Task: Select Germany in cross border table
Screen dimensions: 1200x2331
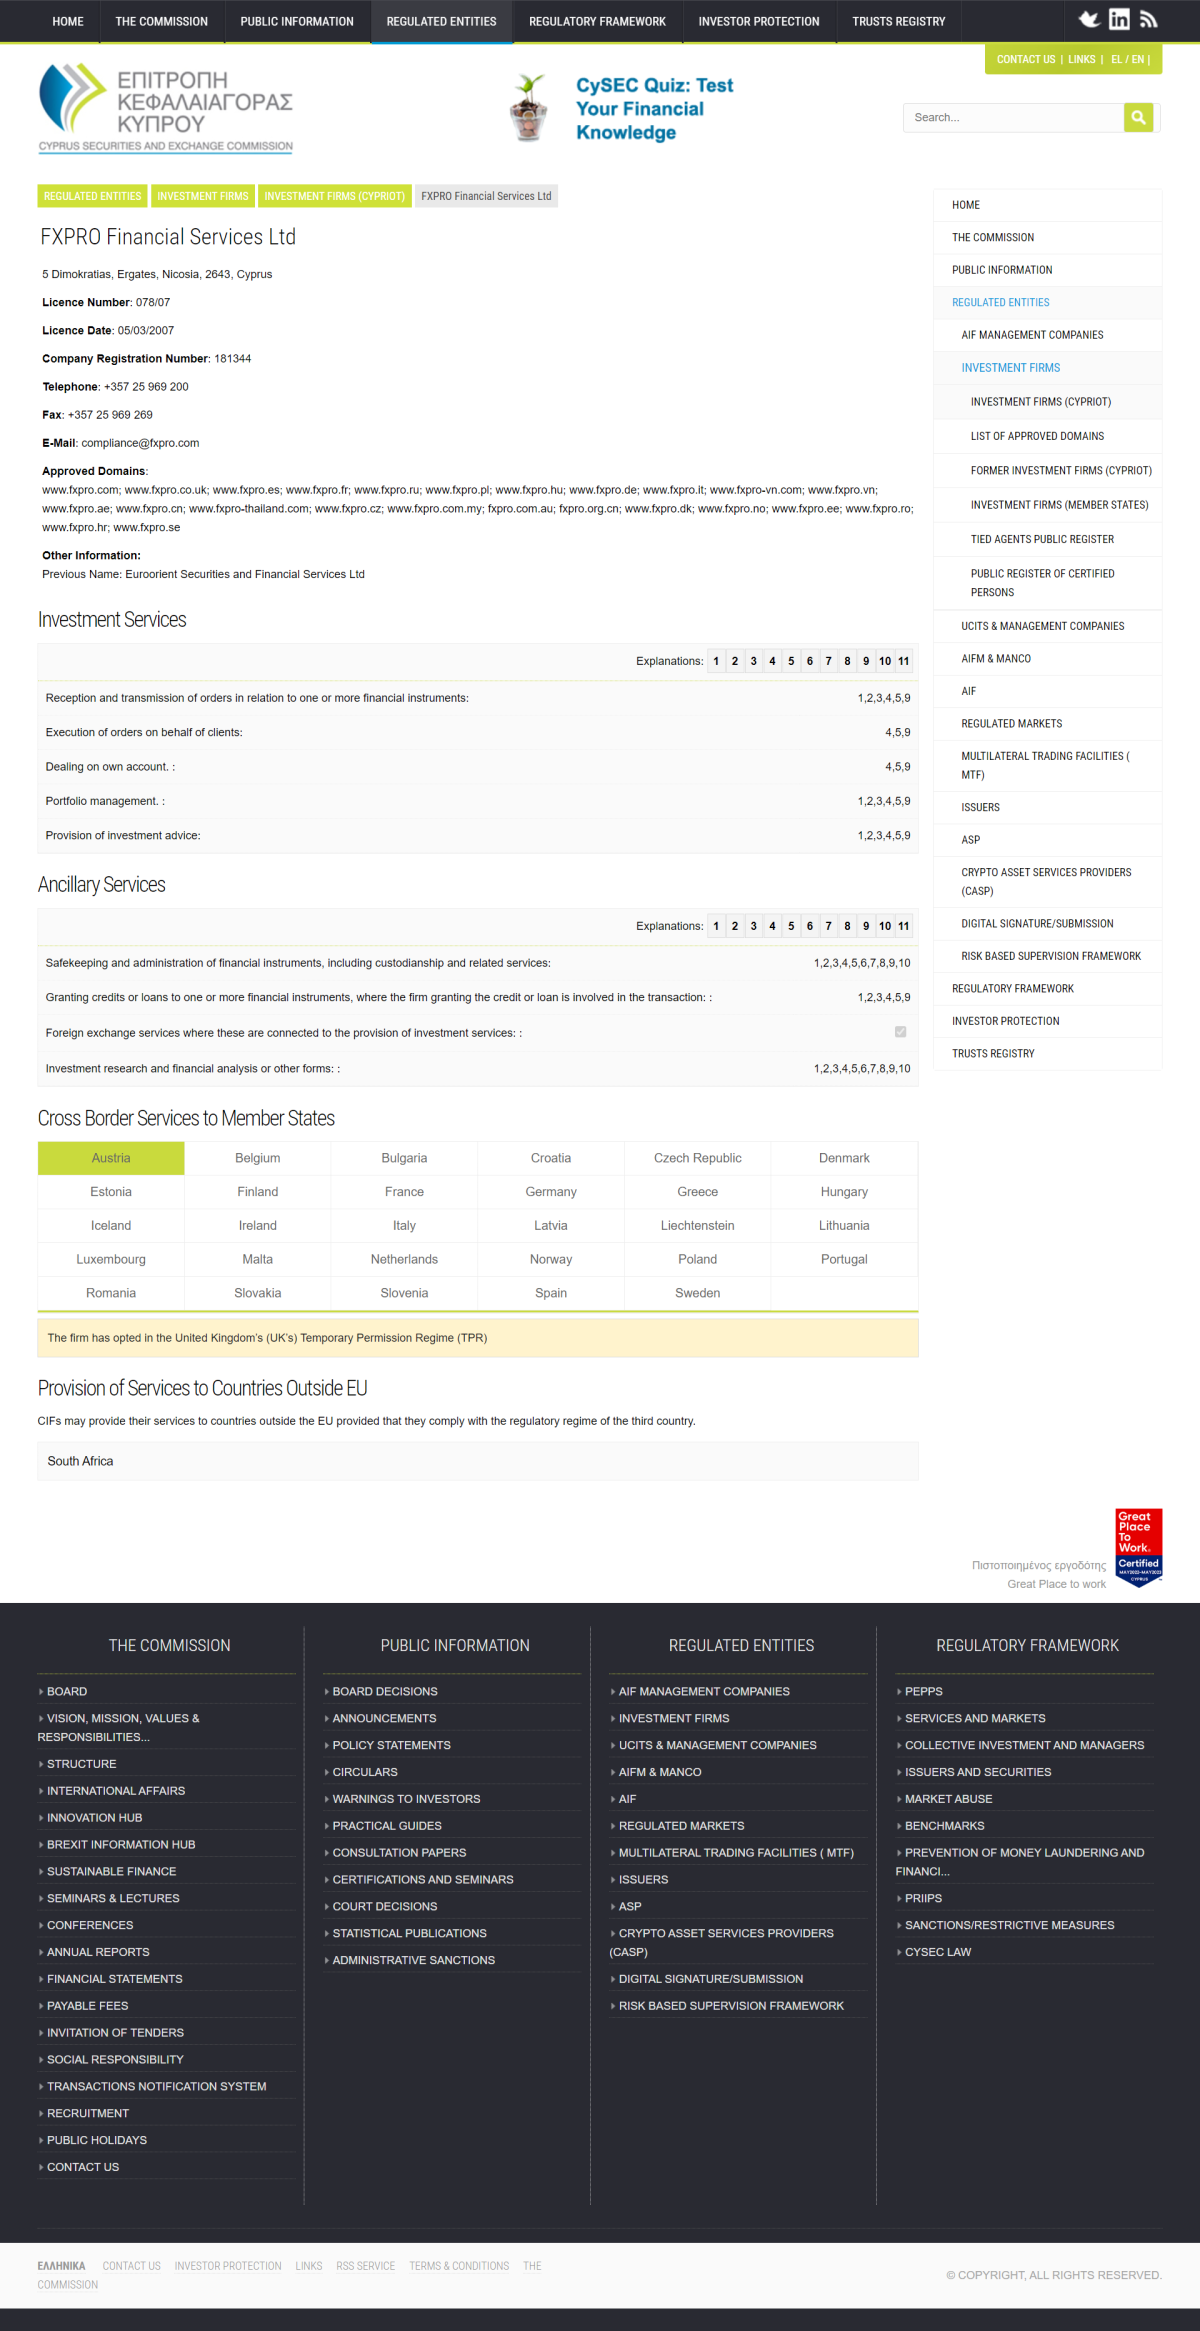Action: tap(551, 1192)
